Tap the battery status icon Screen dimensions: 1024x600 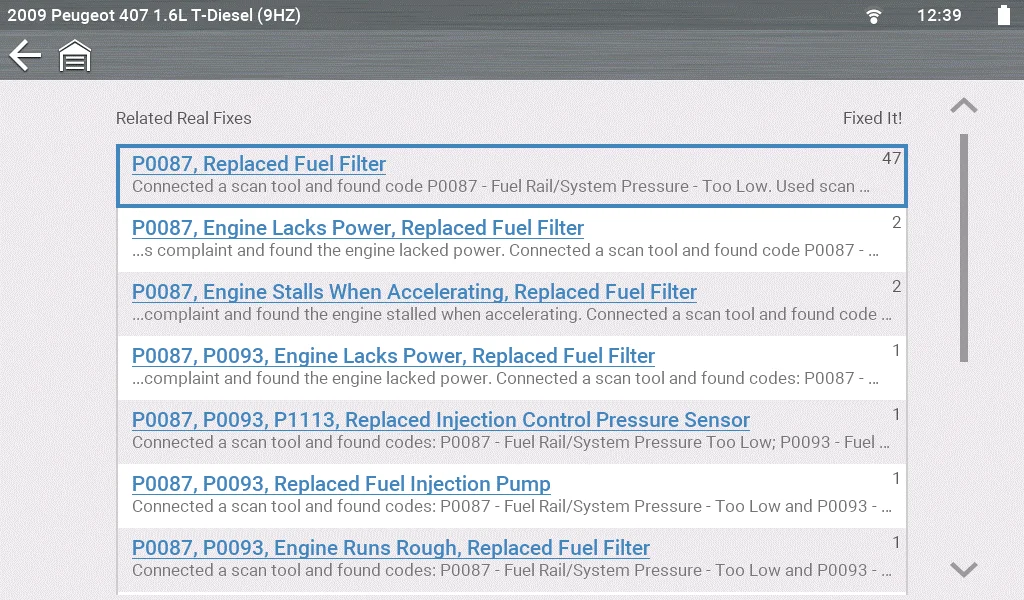pos(1003,16)
